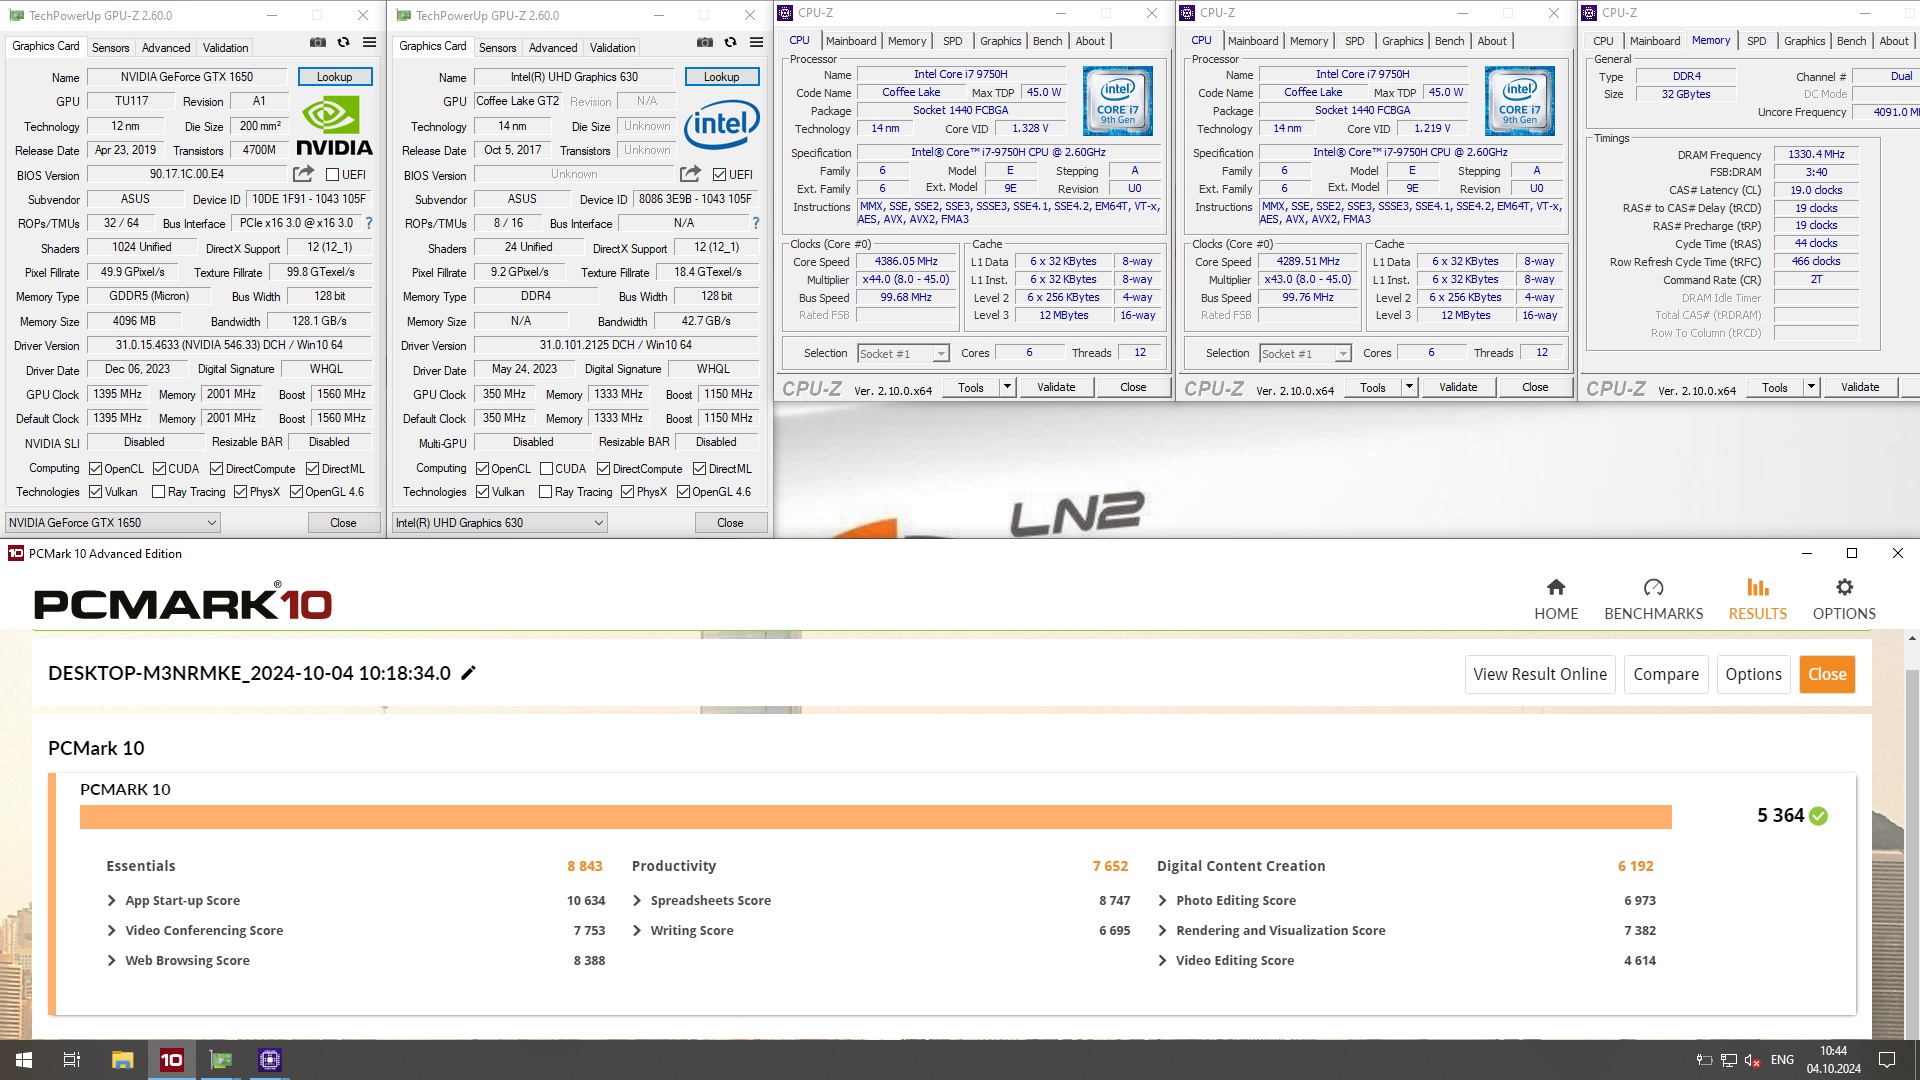Click Validate button in first CPU-Z

[1056, 387]
